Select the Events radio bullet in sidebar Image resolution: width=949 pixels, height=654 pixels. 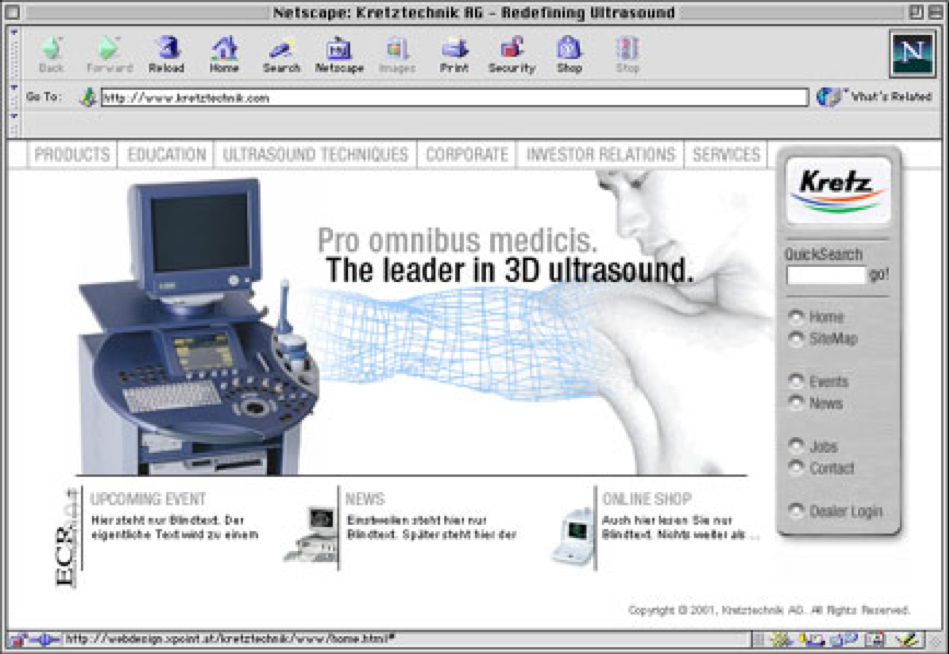(796, 381)
